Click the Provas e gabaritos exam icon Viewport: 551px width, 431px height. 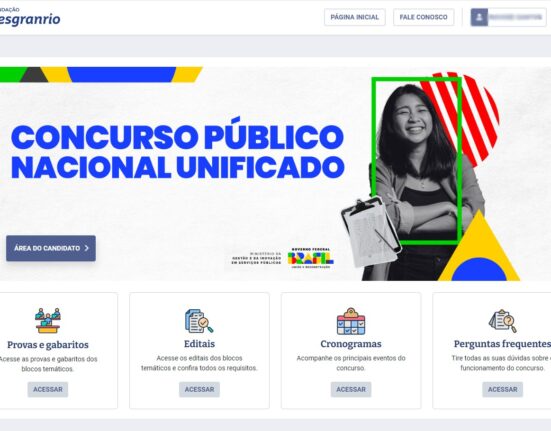coord(48,320)
